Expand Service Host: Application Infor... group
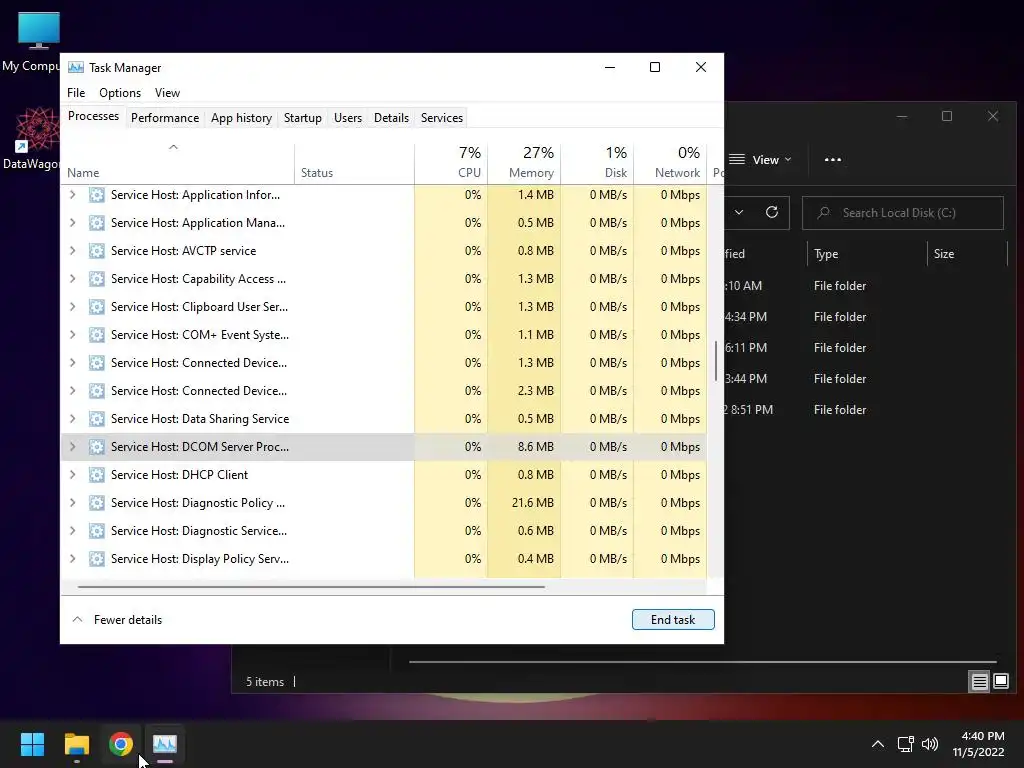Image resolution: width=1024 pixels, height=768 pixels. [x=72, y=195]
